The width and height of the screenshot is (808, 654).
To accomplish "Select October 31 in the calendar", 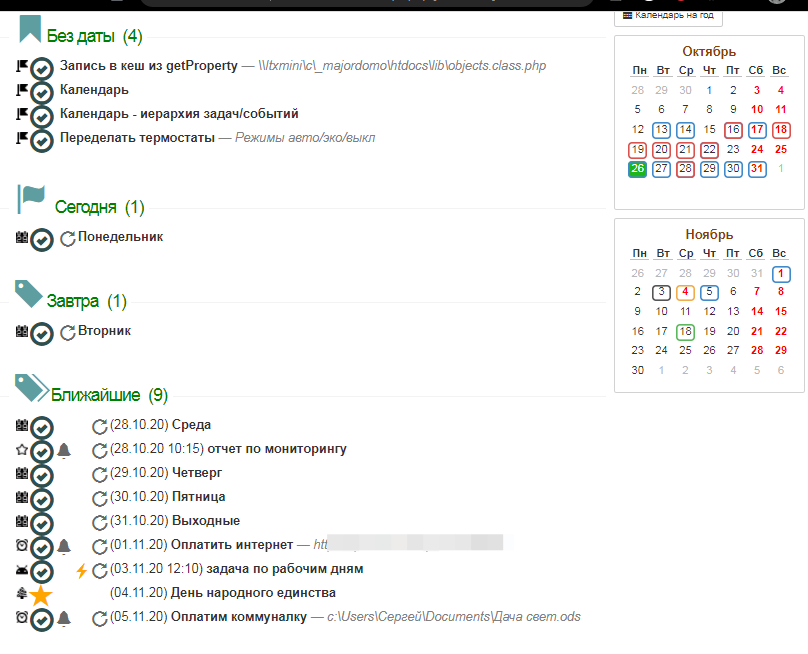I will click(x=756, y=169).
